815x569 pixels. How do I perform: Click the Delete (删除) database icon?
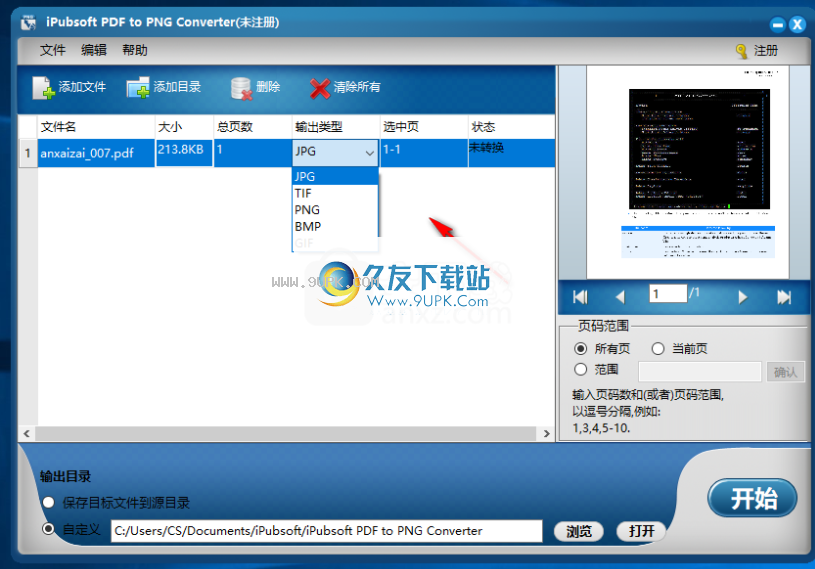click(241, 88)
